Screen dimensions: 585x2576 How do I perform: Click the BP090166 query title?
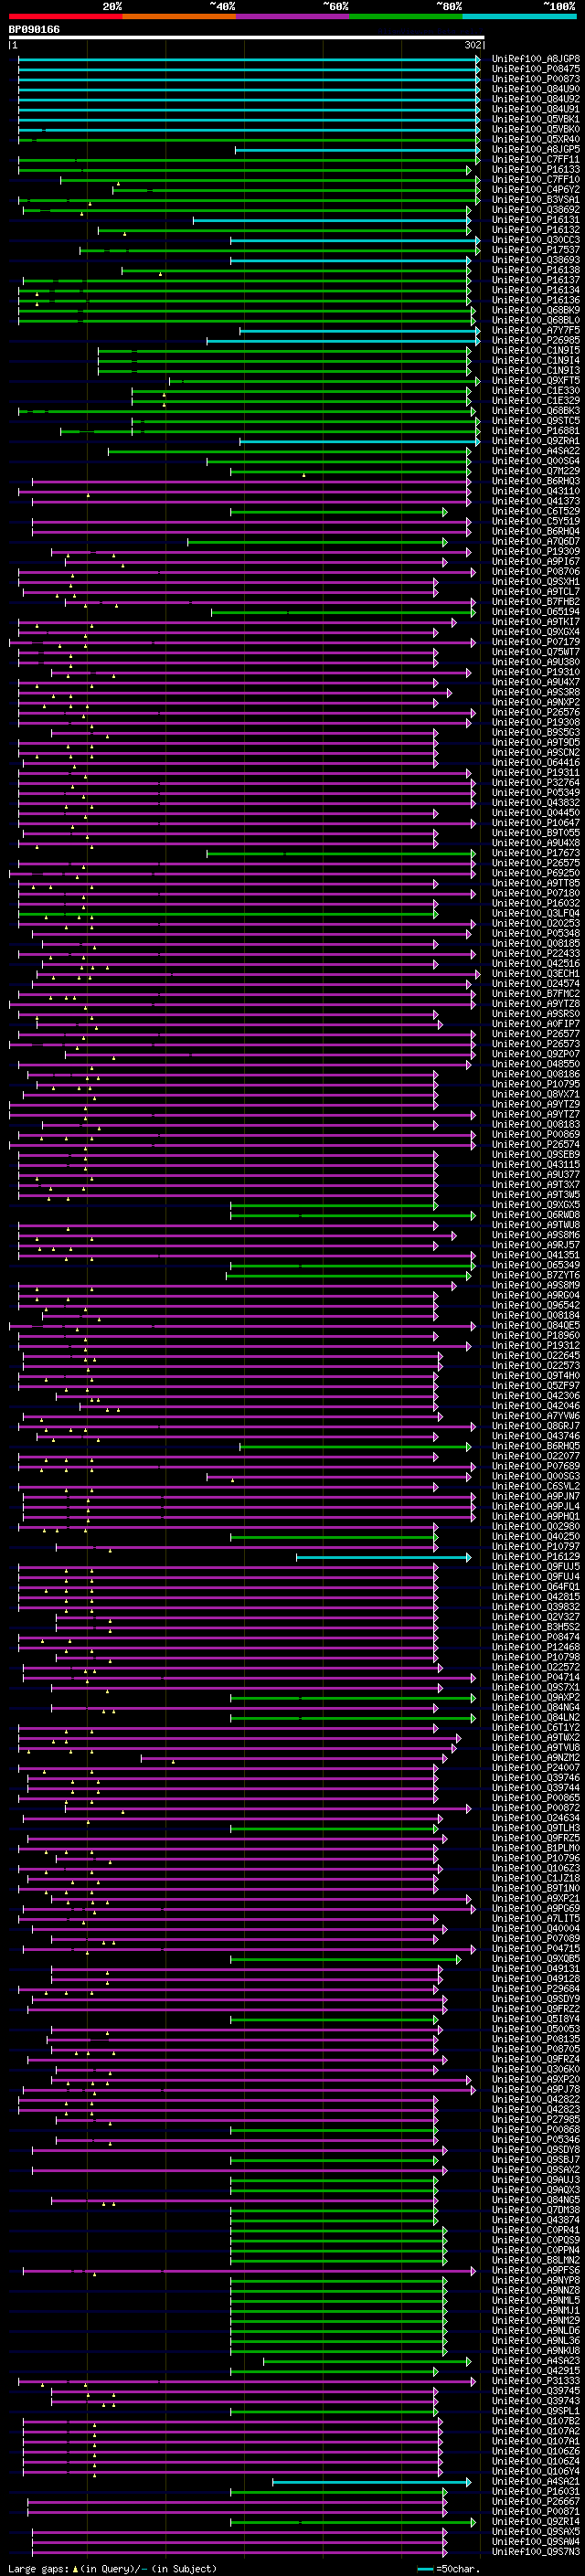[34, 29]
